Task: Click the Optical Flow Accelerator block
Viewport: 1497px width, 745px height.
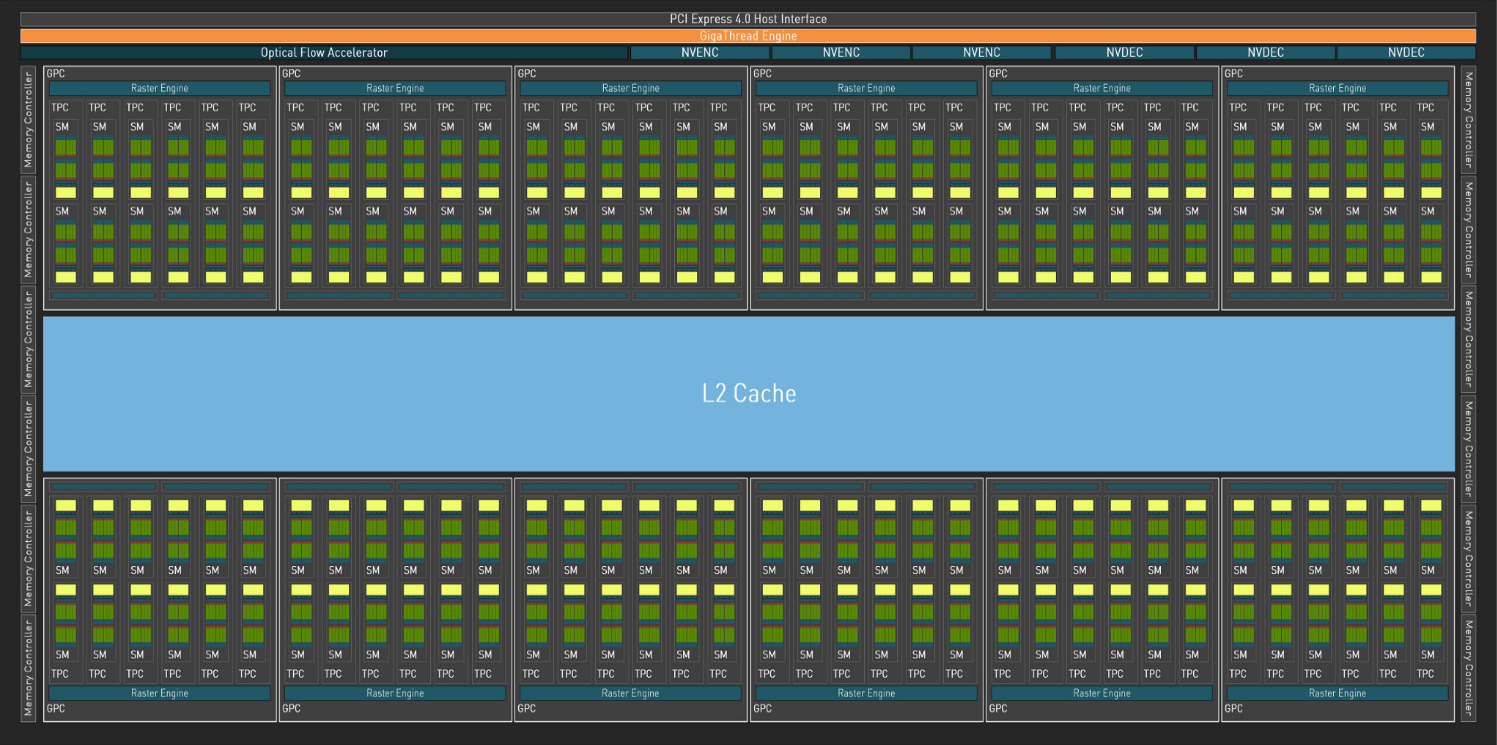Action: tap(324, 52)
